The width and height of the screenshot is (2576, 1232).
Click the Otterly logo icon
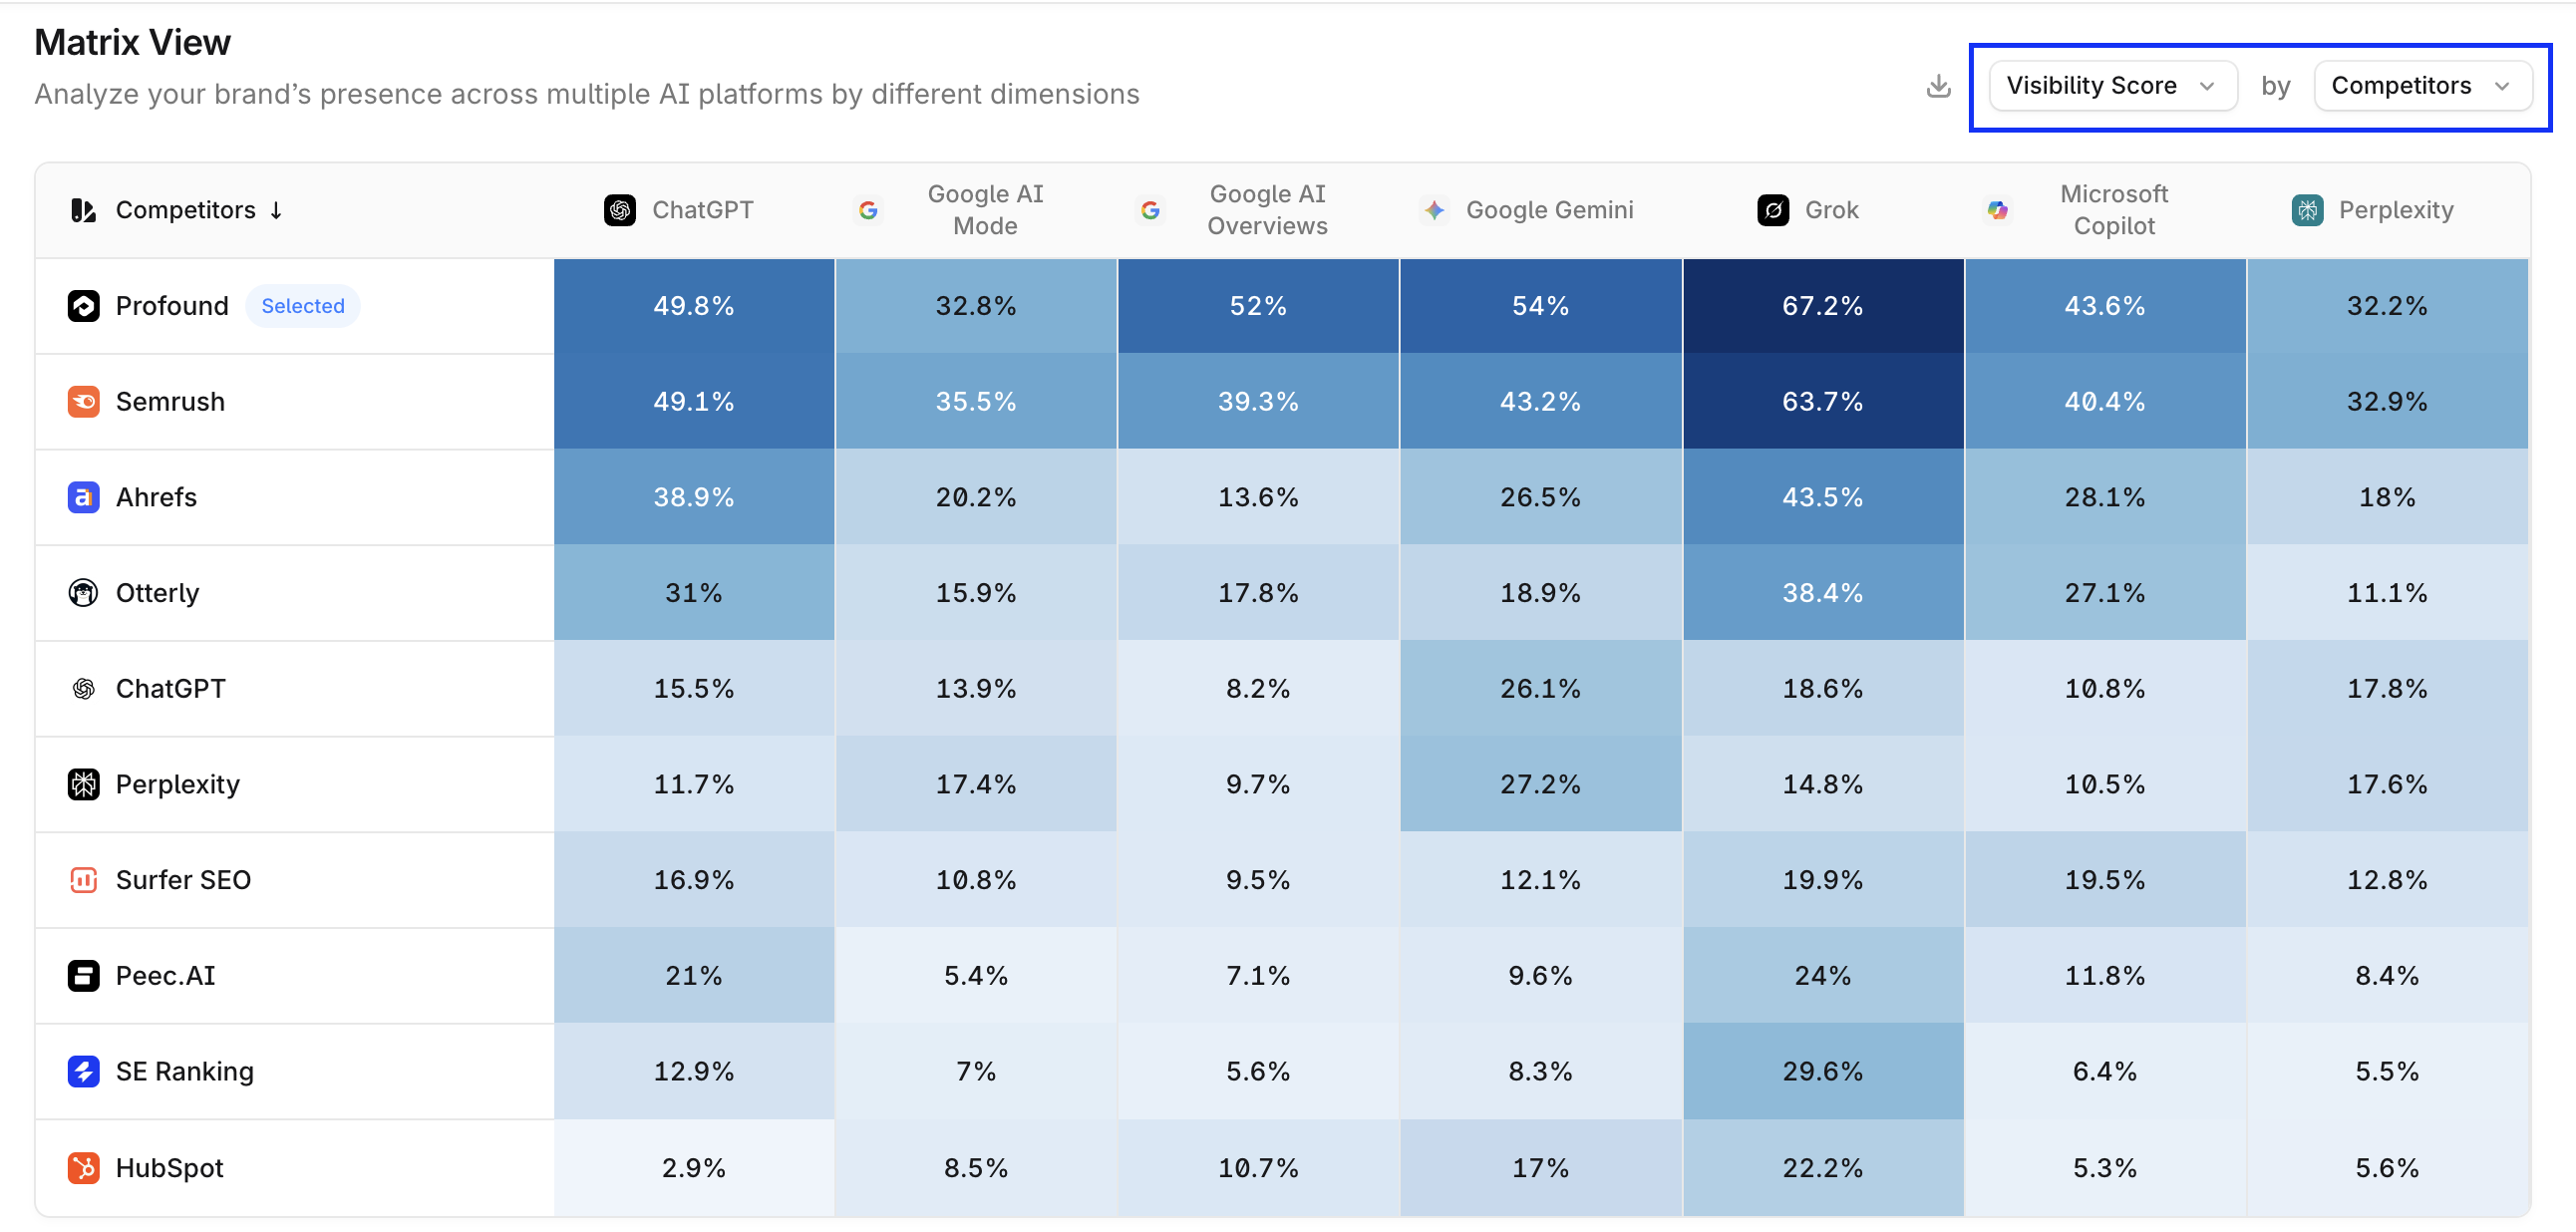(83, 593)
